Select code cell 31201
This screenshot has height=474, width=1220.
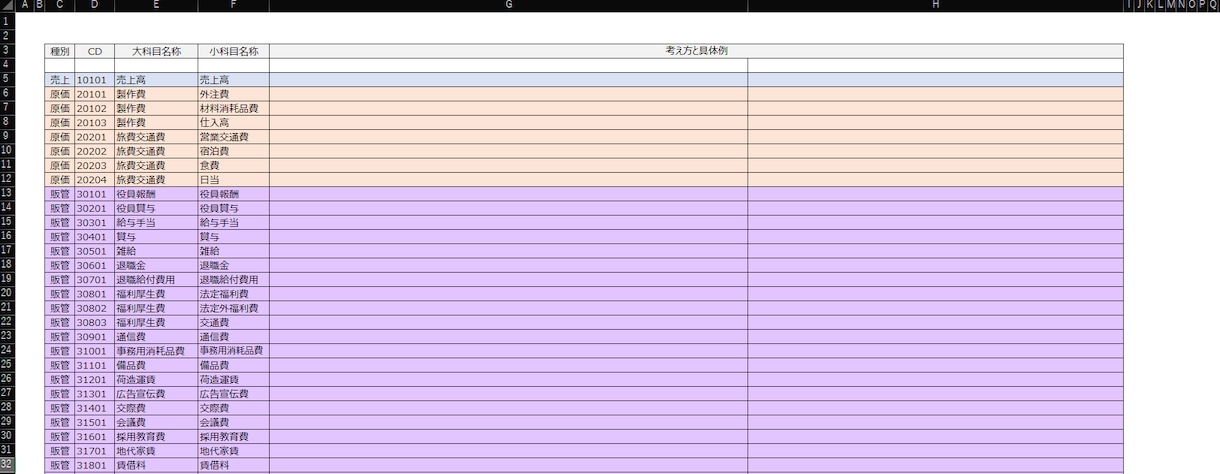(x=94, y=380)
